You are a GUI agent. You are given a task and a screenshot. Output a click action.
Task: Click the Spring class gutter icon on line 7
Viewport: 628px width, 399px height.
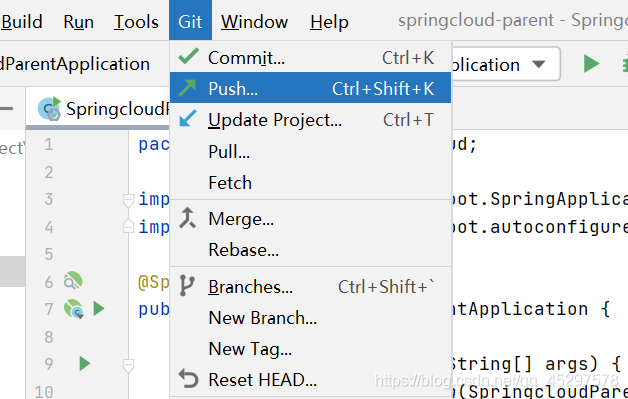click(x=74, y=308)
